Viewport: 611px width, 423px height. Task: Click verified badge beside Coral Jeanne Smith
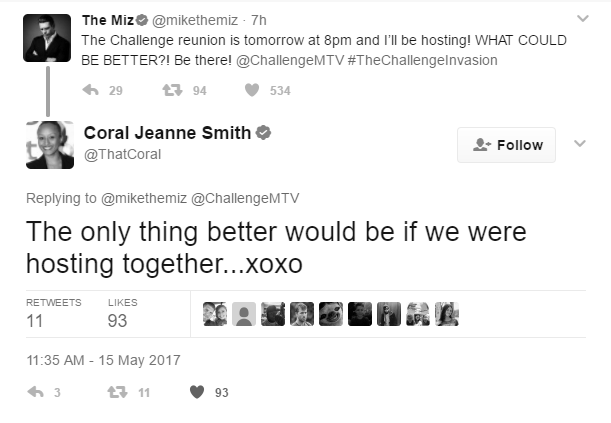pos(263,133)
